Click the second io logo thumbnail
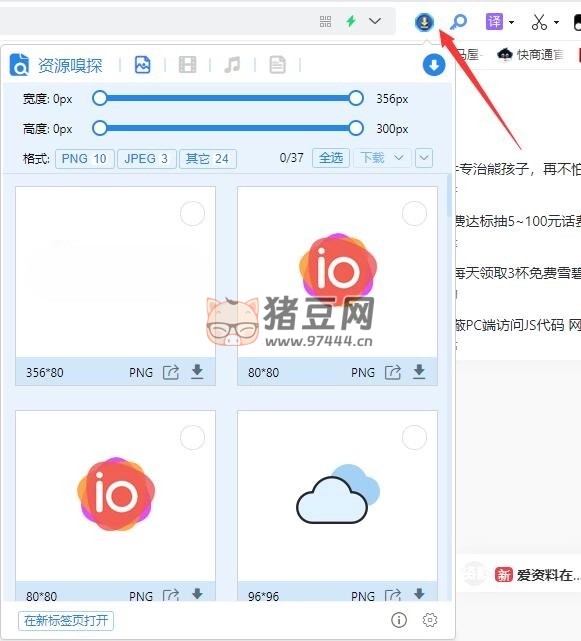 pos(116,494)
